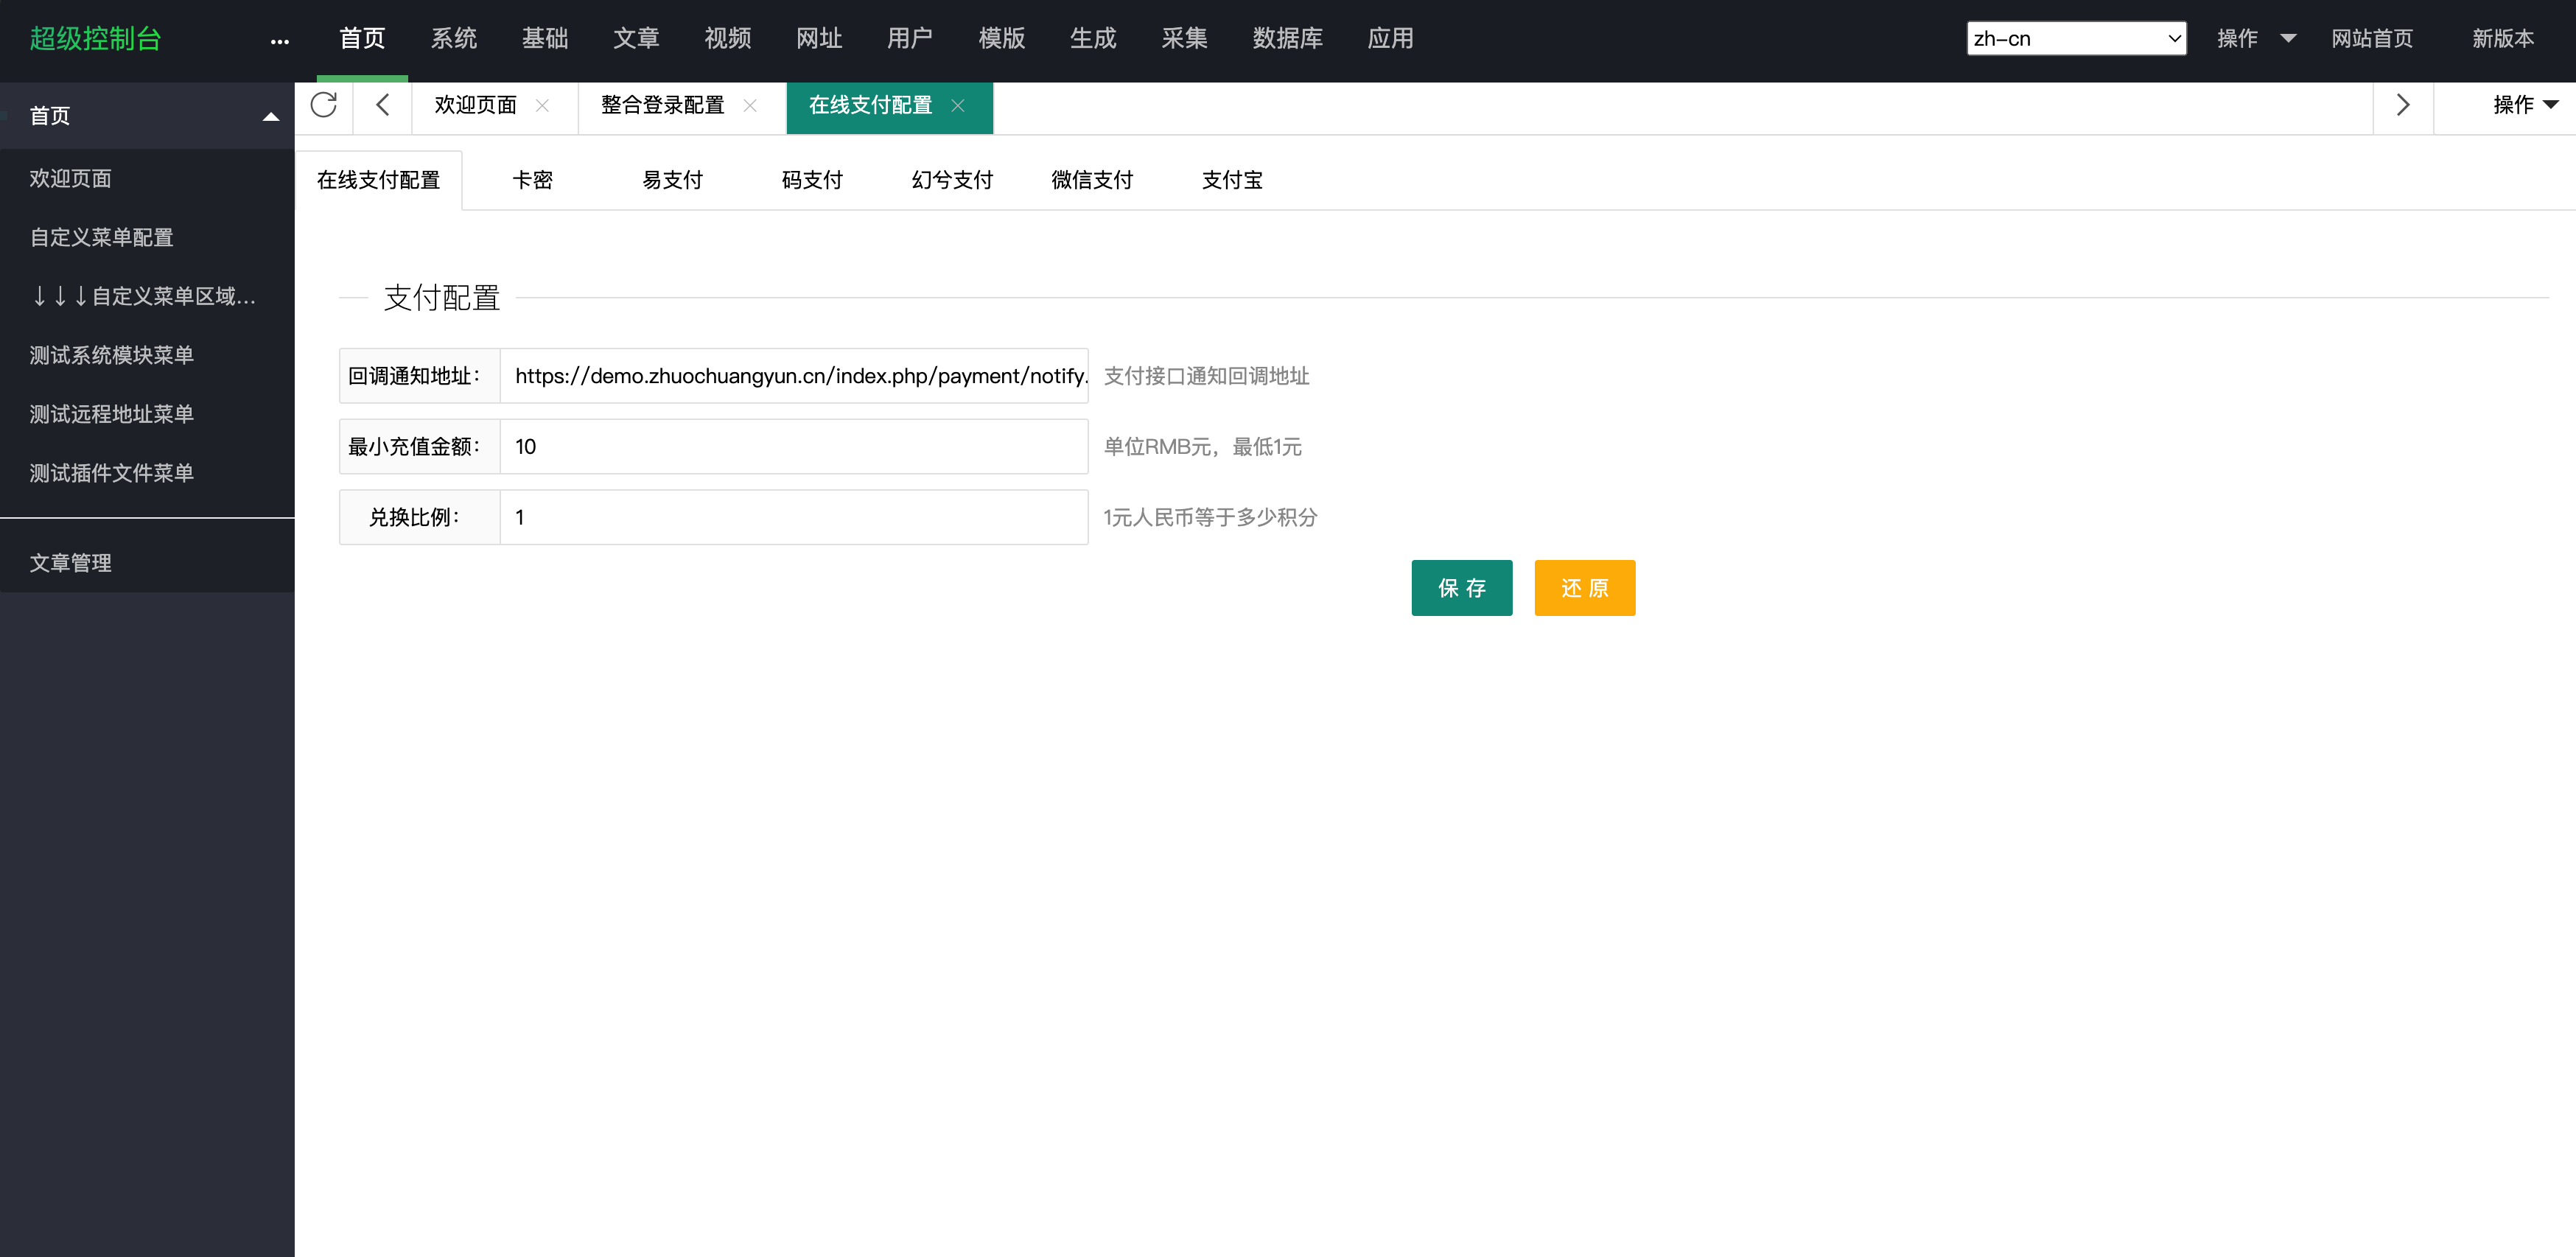The width and height of the screenshot is (2576, 1257).
Task: Open the 文章 top menu
Action: pyautogui.click(x=636, y=39)
